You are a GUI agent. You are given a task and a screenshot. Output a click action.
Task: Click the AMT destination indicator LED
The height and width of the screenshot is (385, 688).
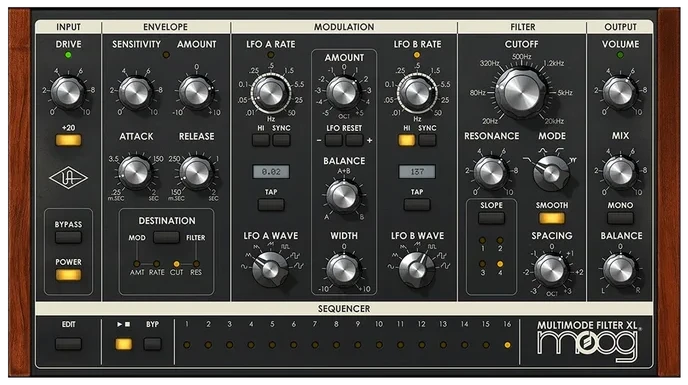click(136, 264)
